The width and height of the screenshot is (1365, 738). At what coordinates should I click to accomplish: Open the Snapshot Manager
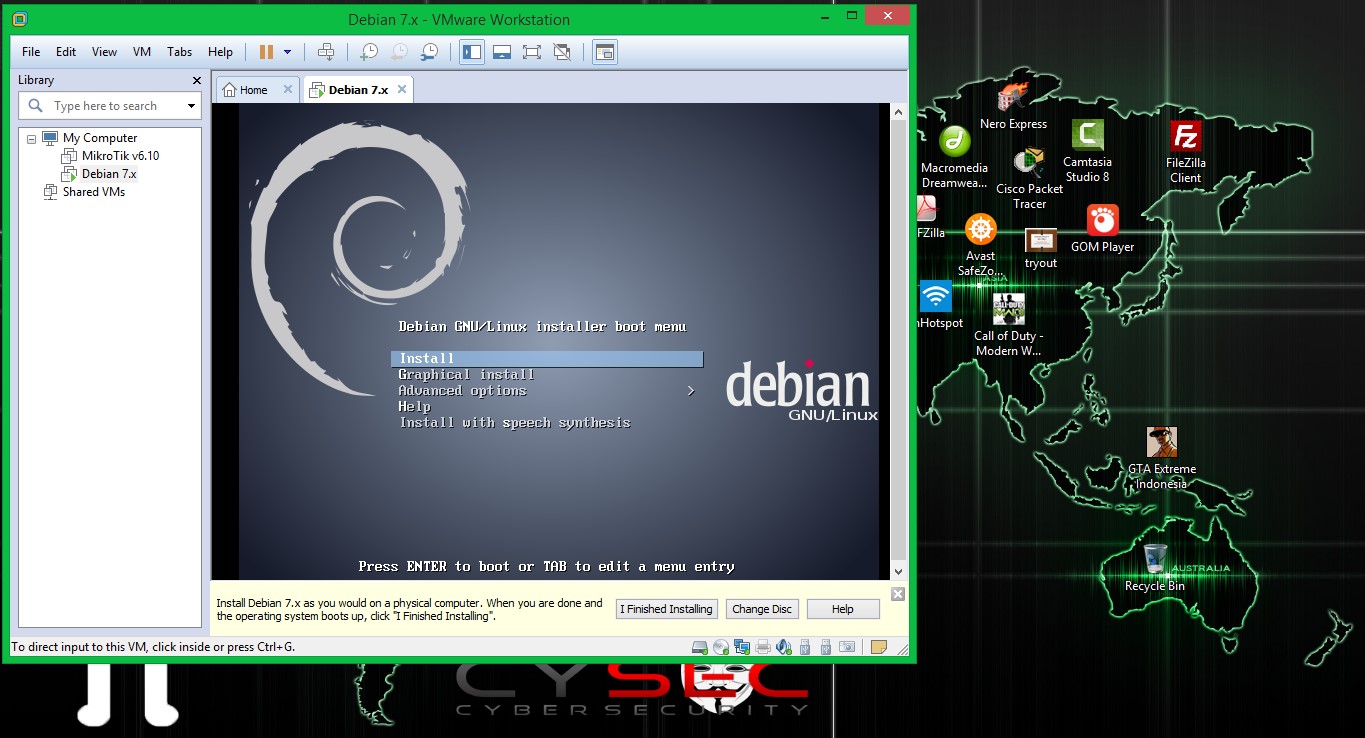coord(430,52)
